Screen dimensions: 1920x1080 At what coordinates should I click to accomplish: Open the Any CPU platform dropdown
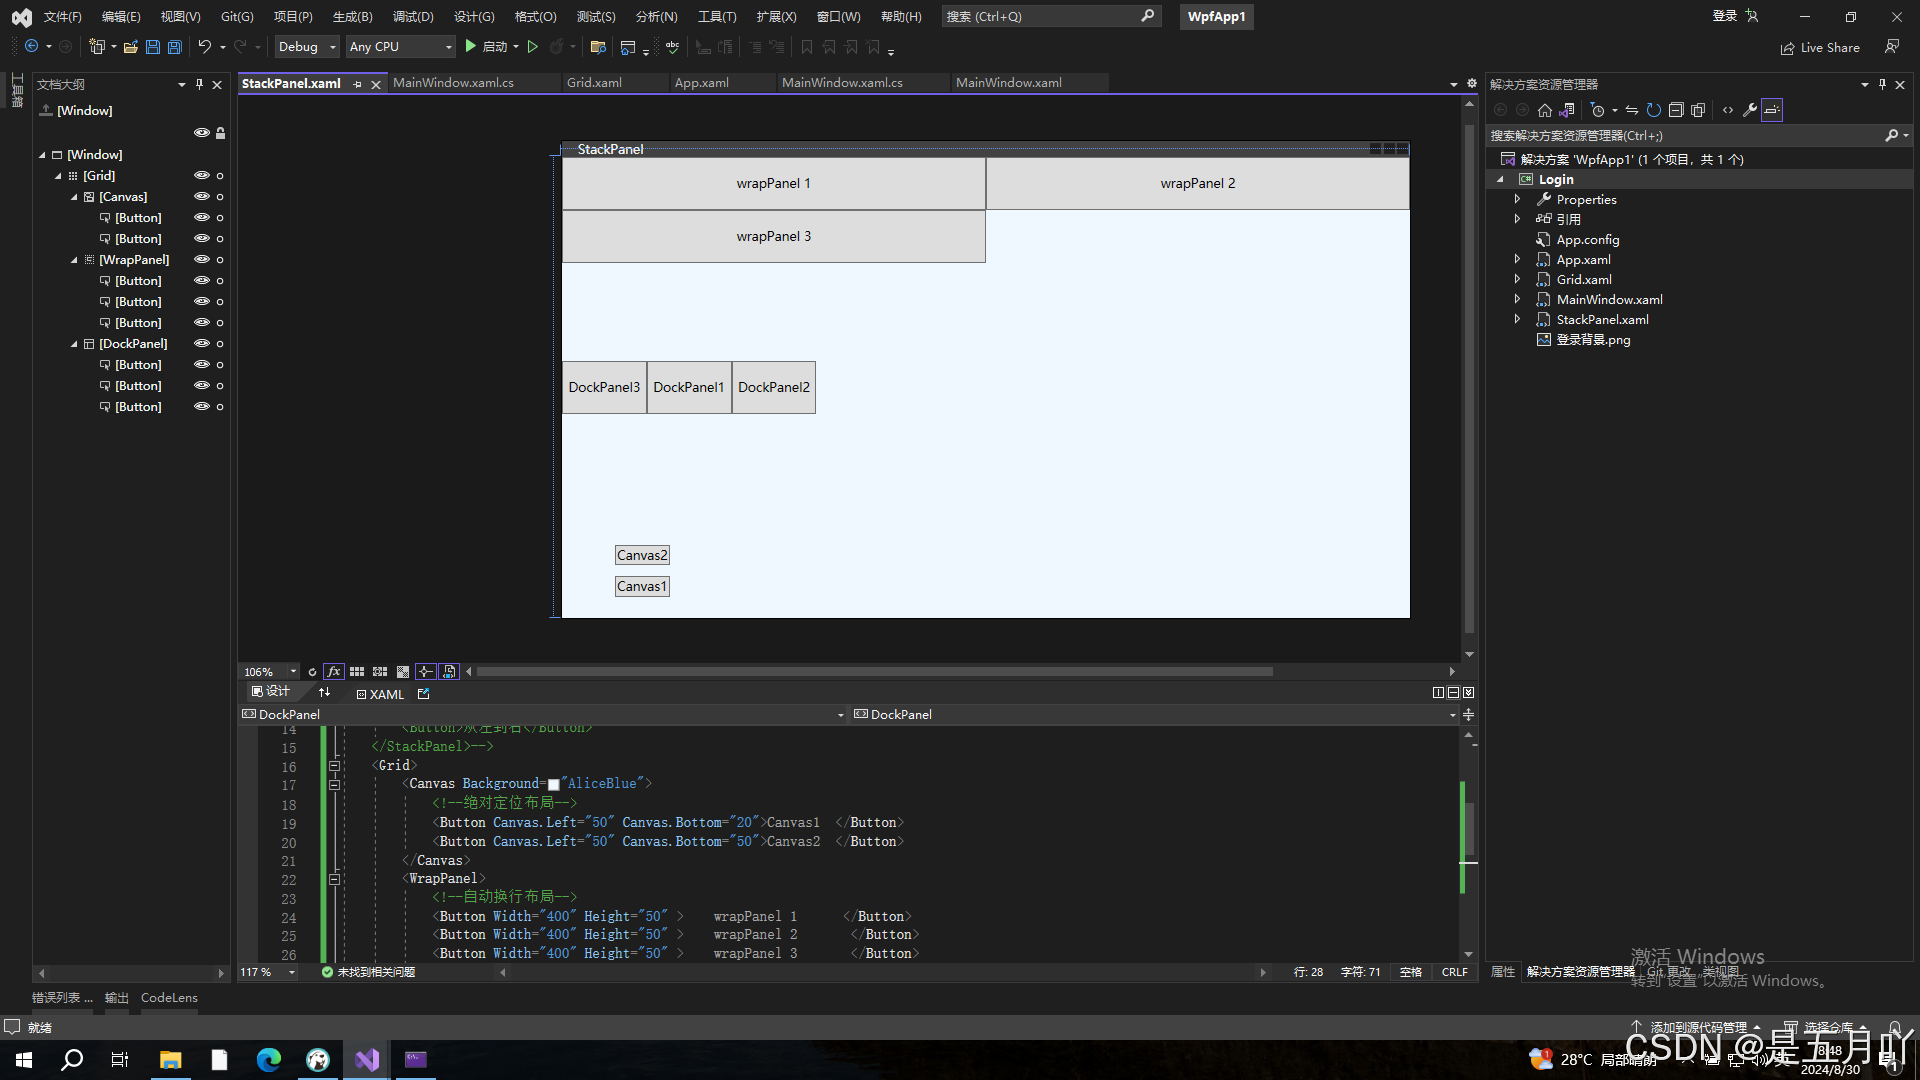(x=400, y=47)
